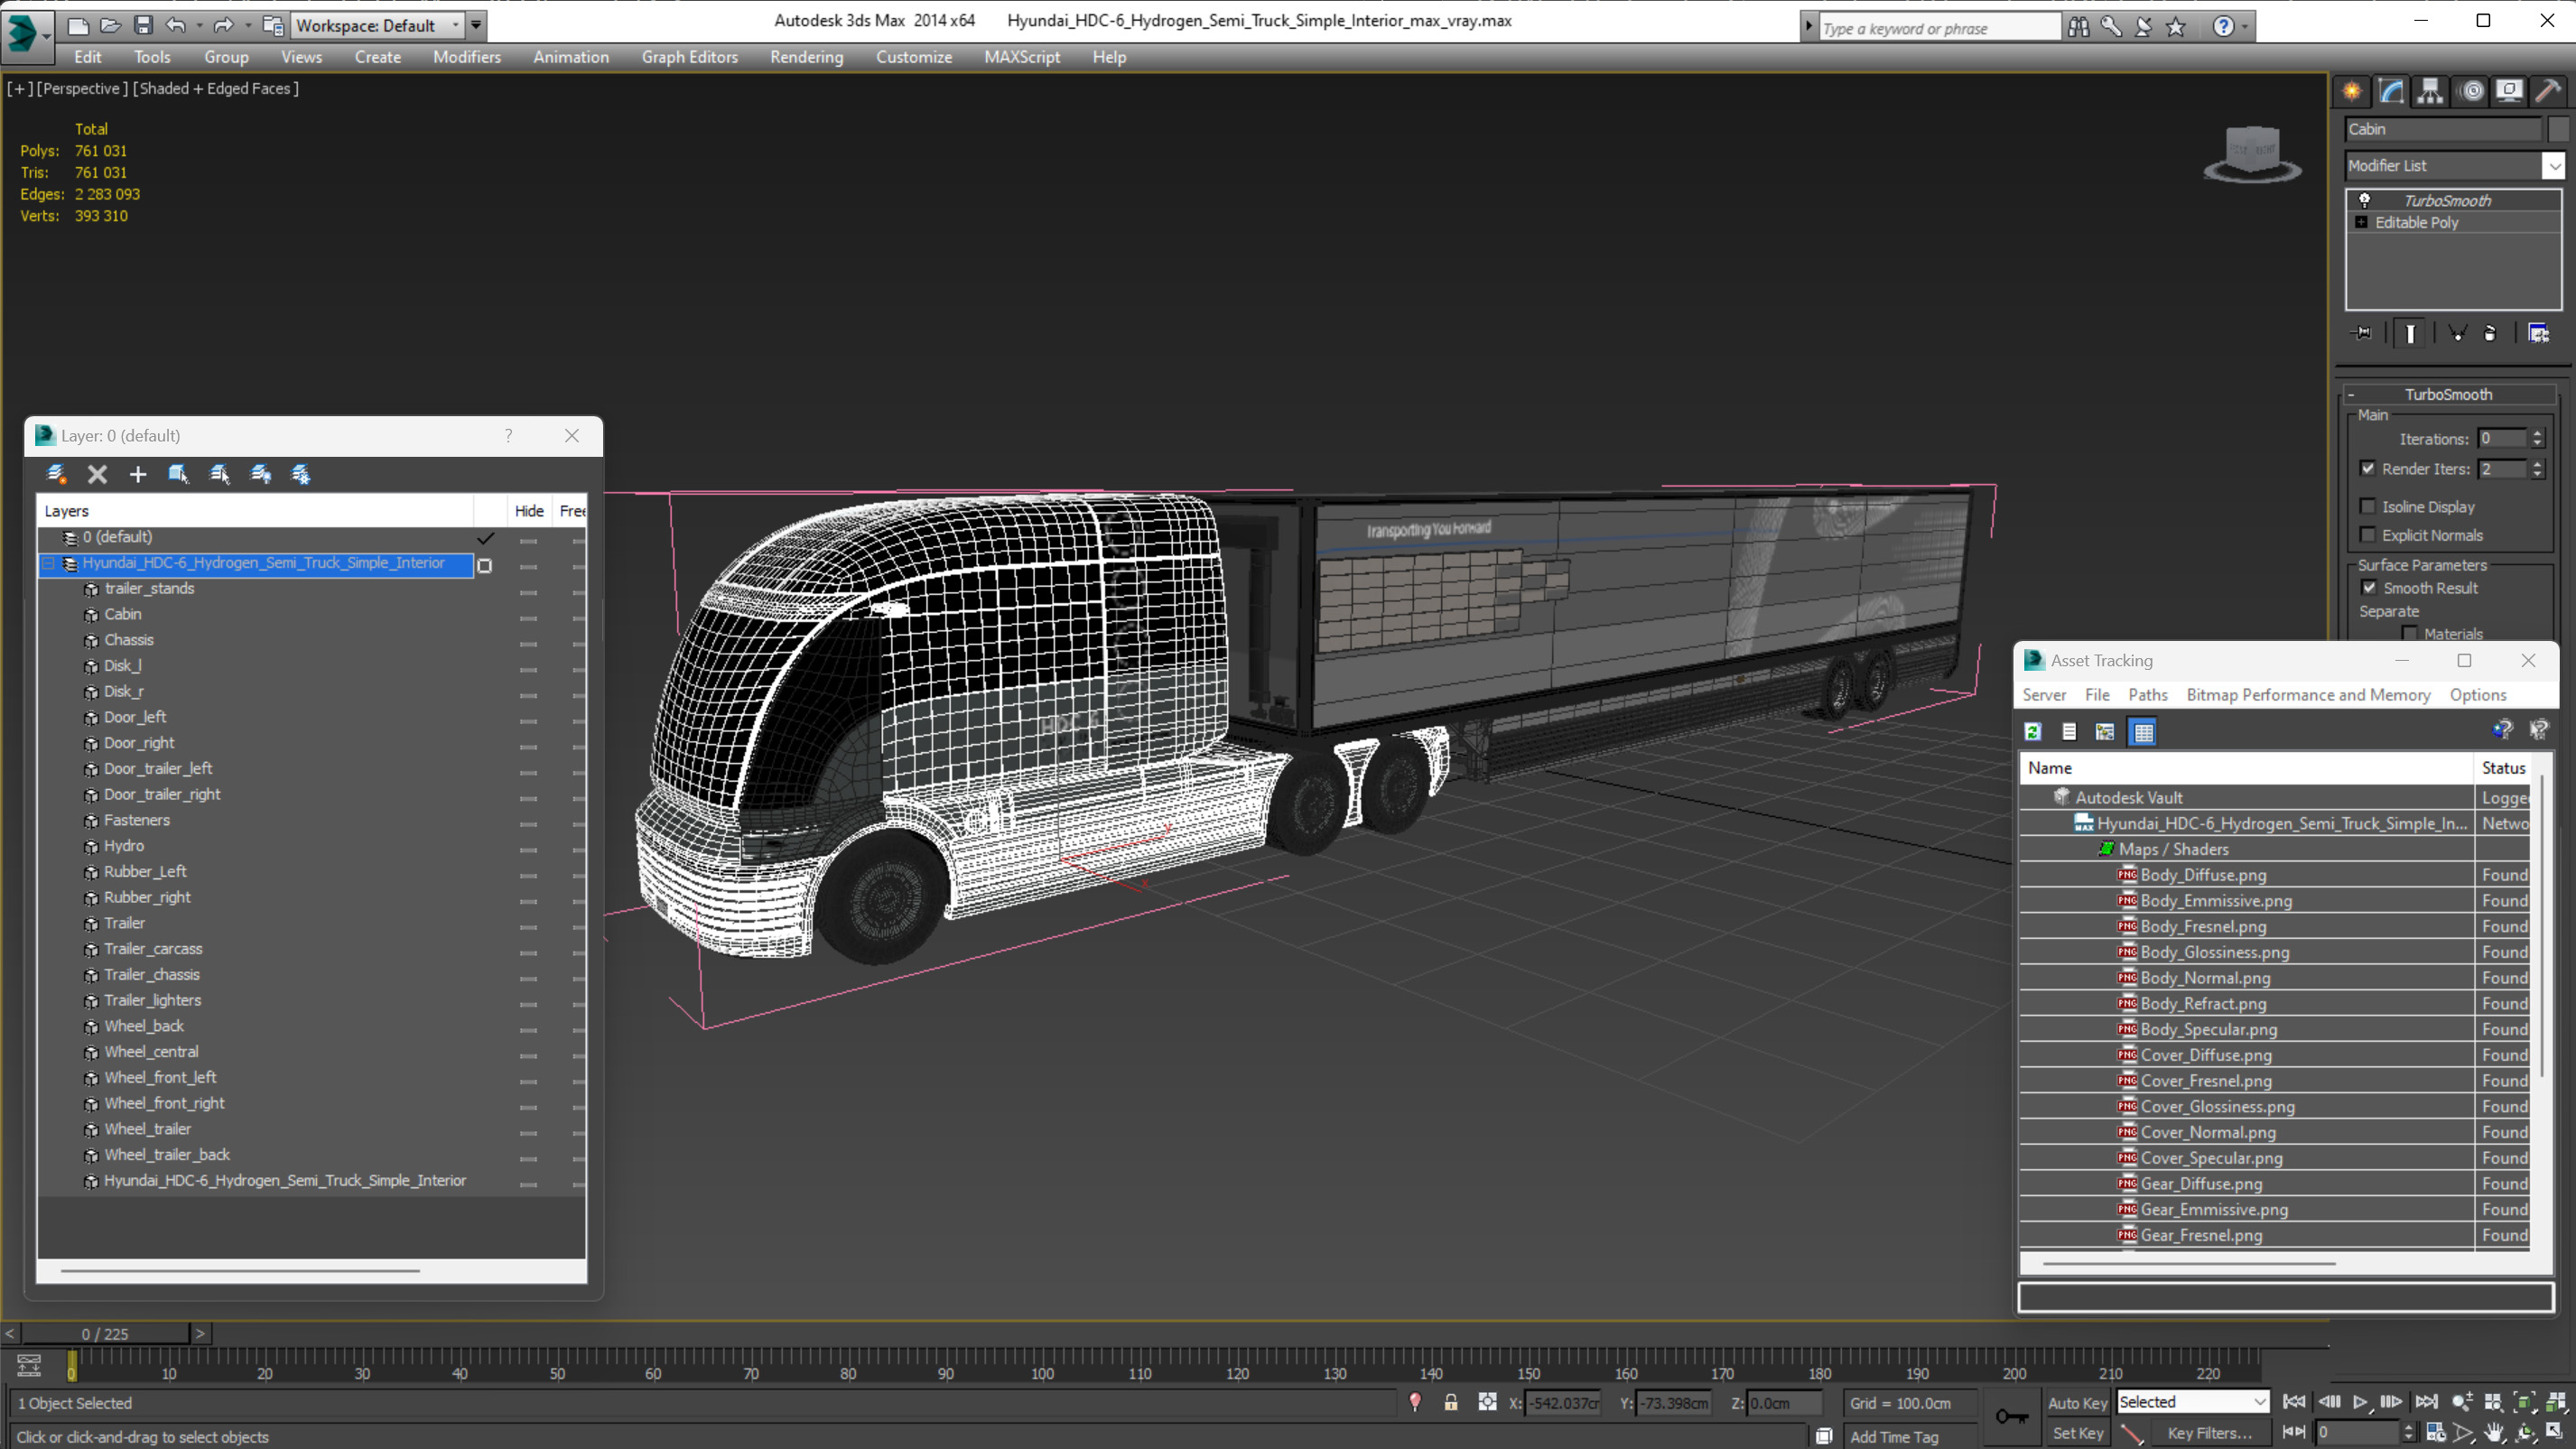Open the Workspace Default dropdown

point(456,25)
